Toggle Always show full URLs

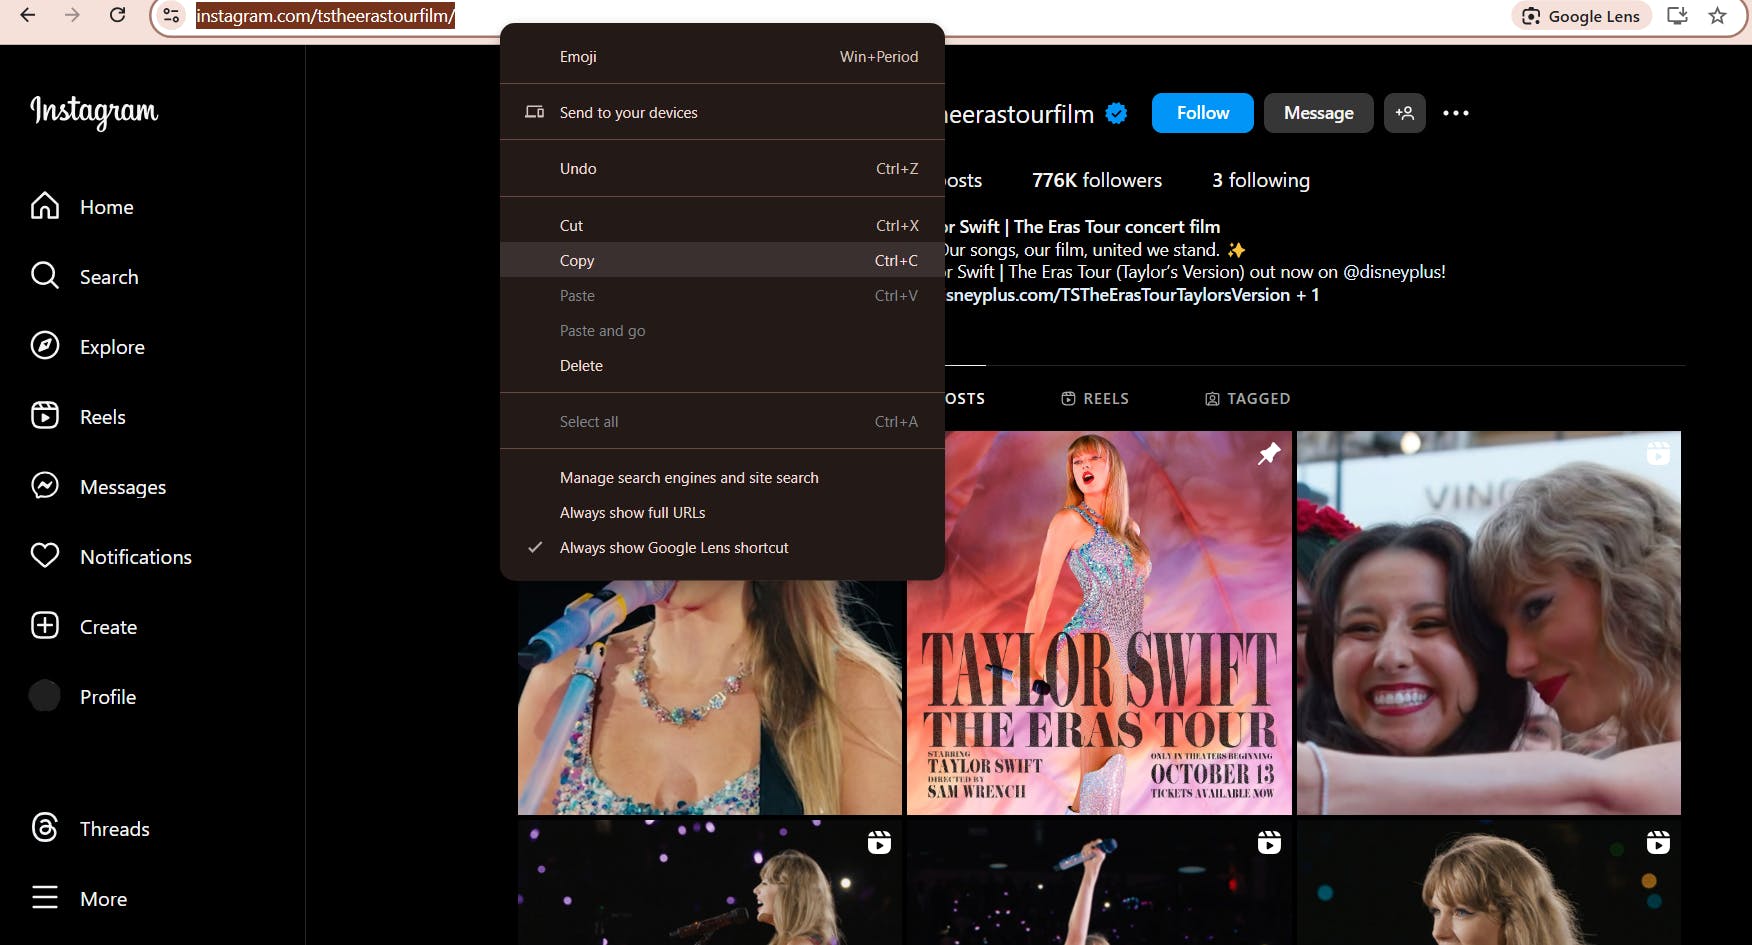coord(722,513)
